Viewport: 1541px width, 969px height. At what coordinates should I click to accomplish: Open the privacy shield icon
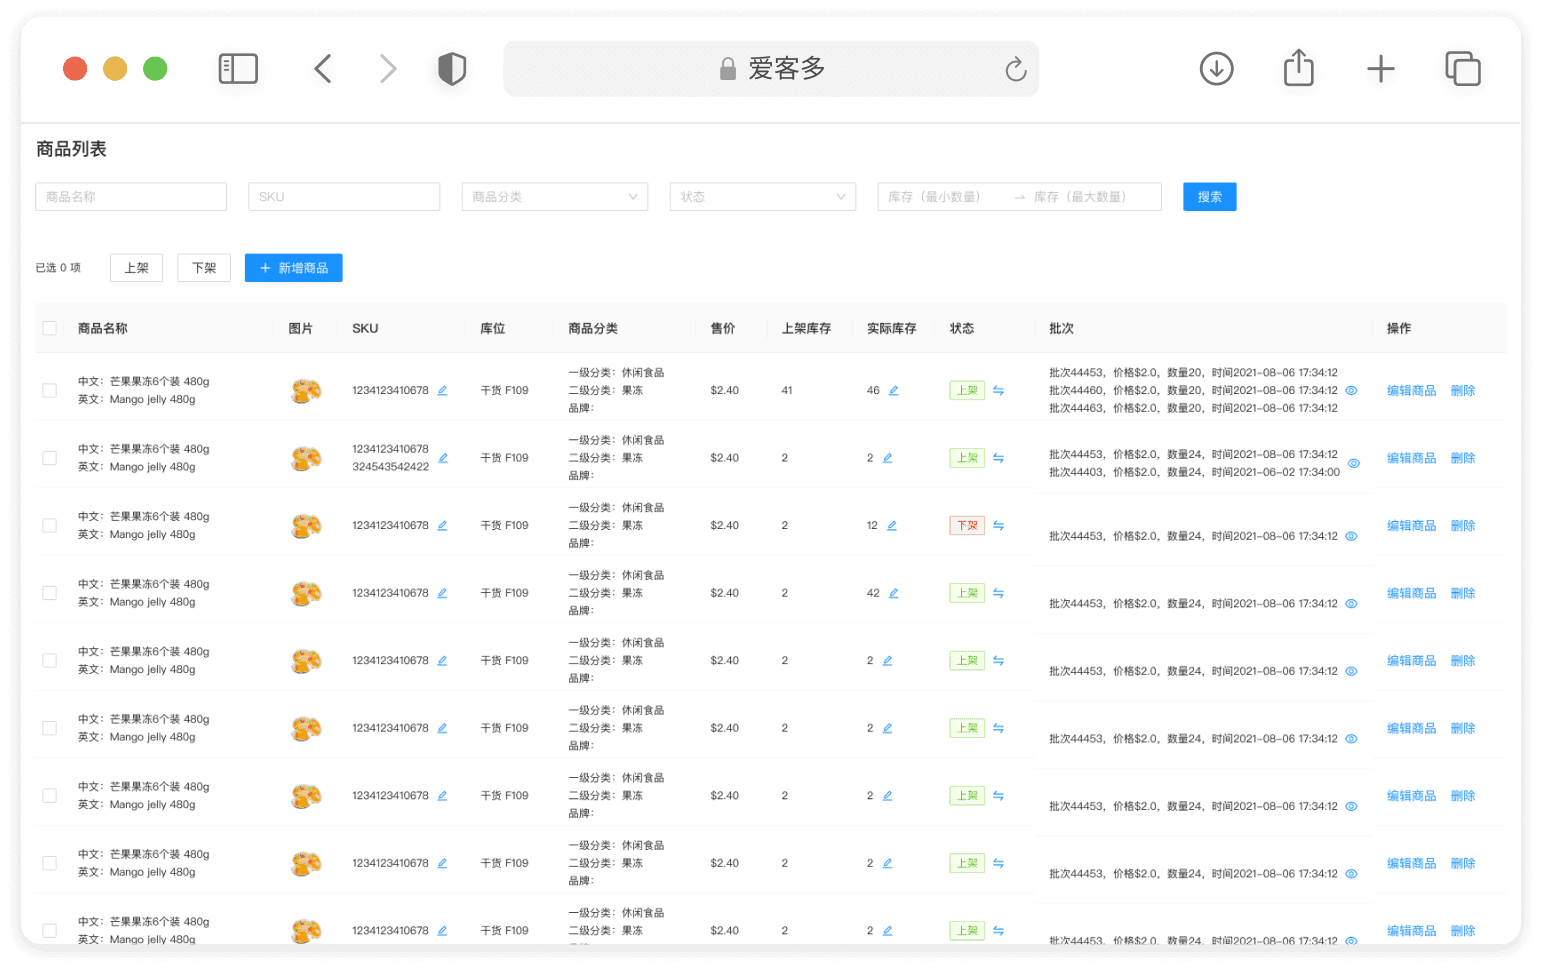452,69
